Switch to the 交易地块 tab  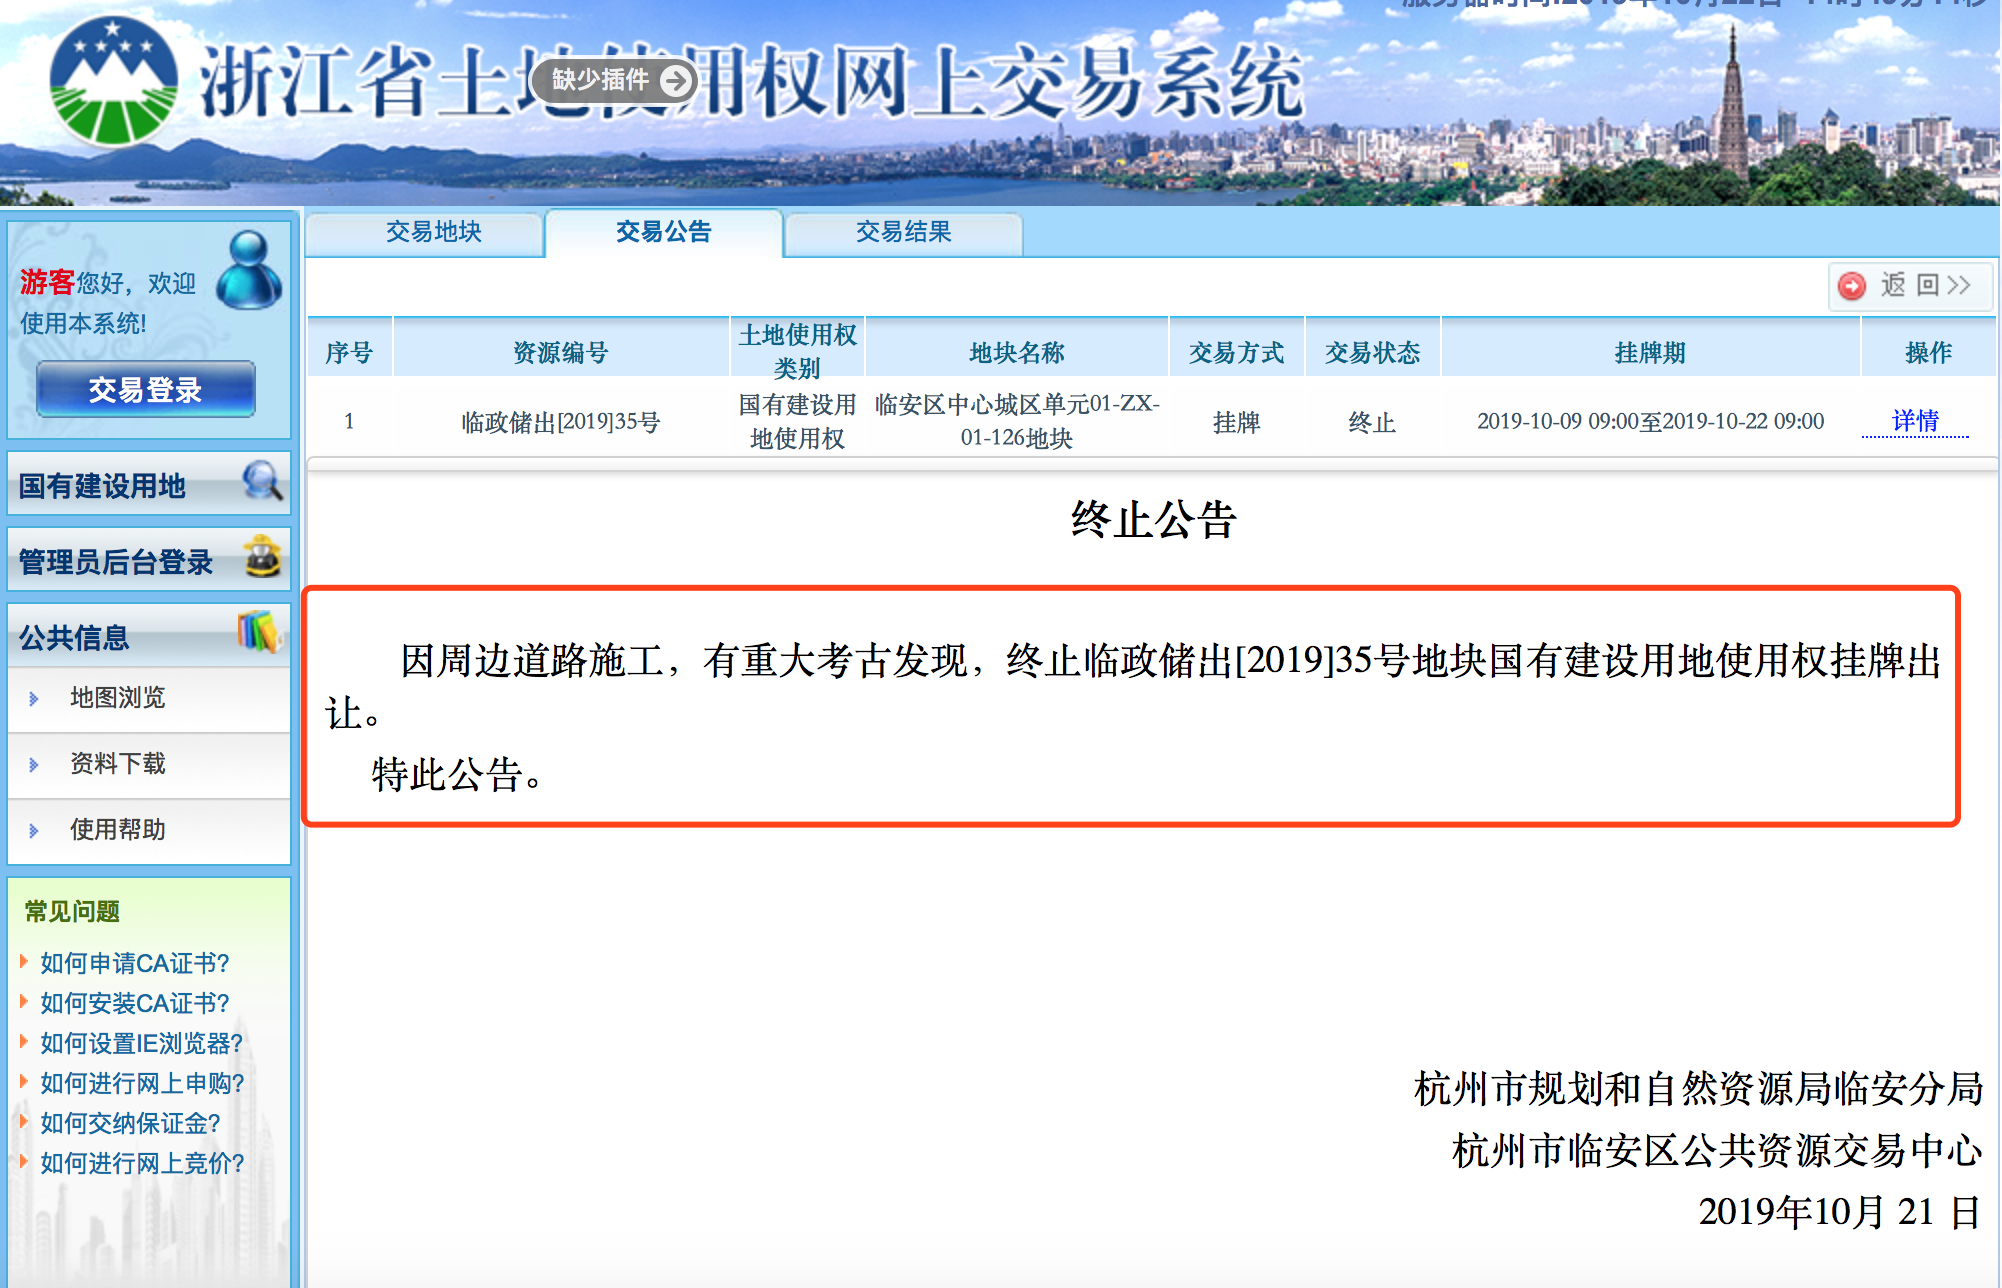pos(433,232)
